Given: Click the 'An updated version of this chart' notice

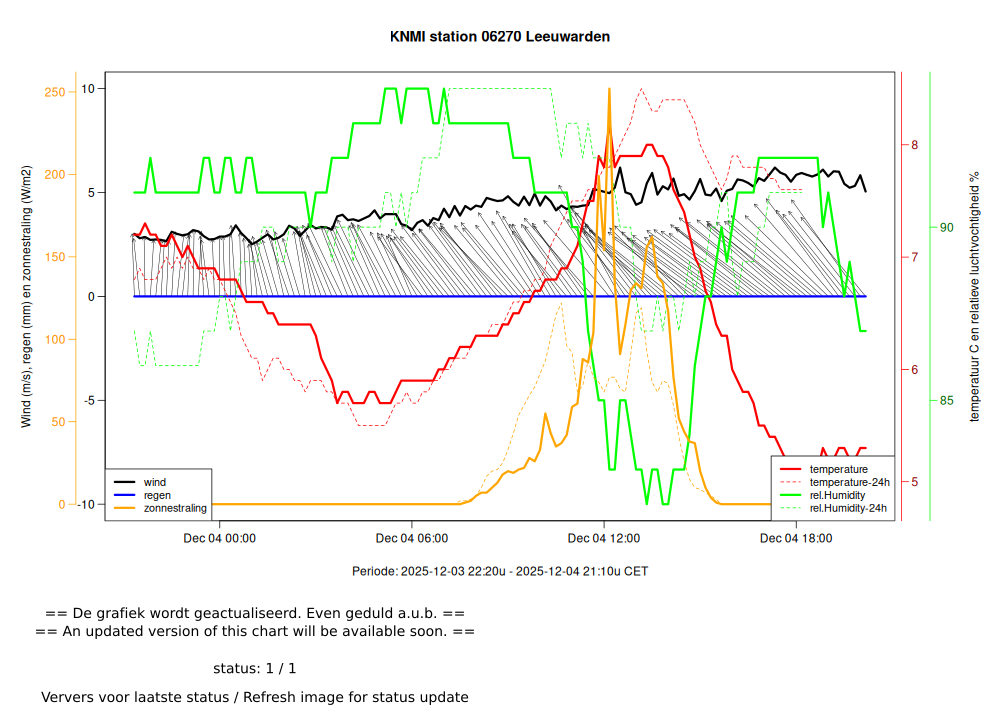Looking at the screenshot, I should click(255, 631).
